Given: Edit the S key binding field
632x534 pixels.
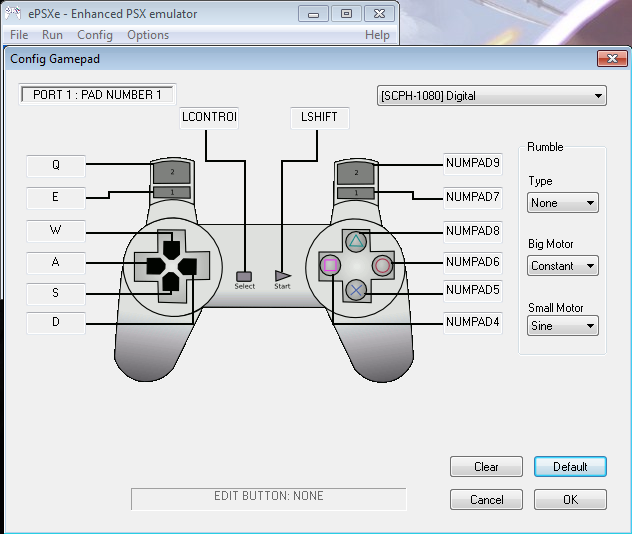Looking at the screenshot, I should (x=56, y=294).
